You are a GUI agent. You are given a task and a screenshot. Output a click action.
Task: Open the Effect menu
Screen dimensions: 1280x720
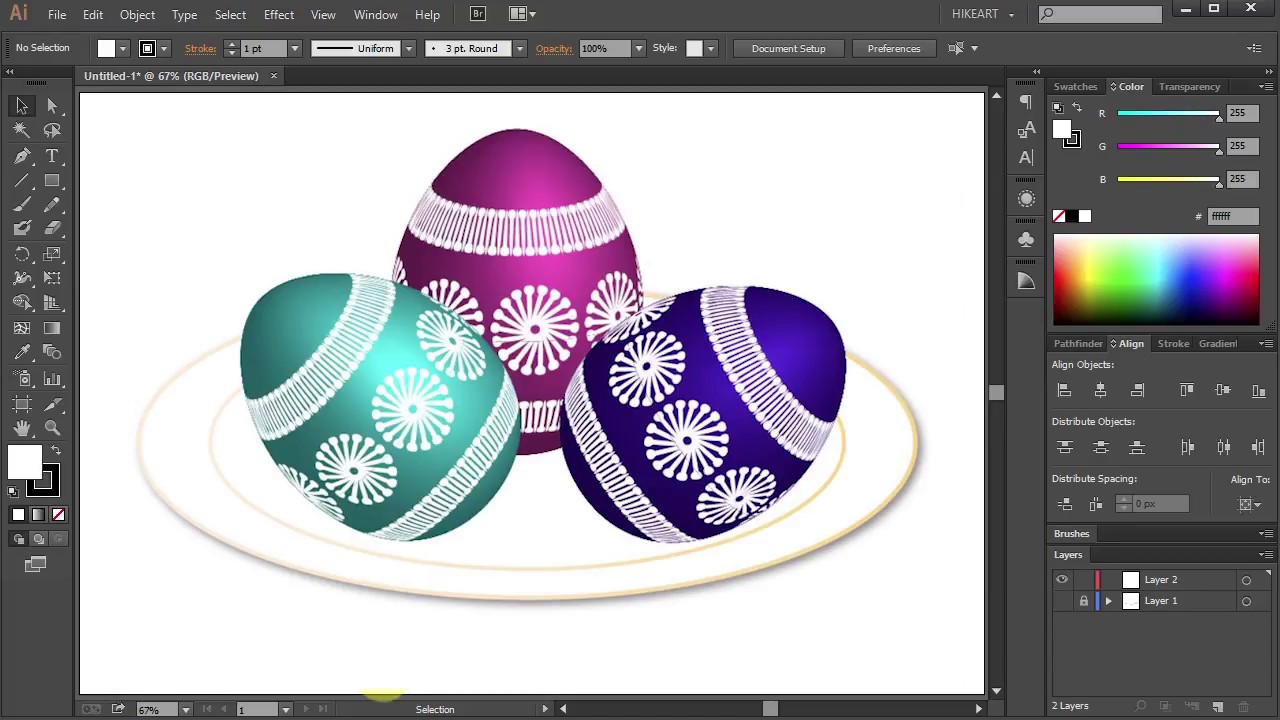pos(279,15)
